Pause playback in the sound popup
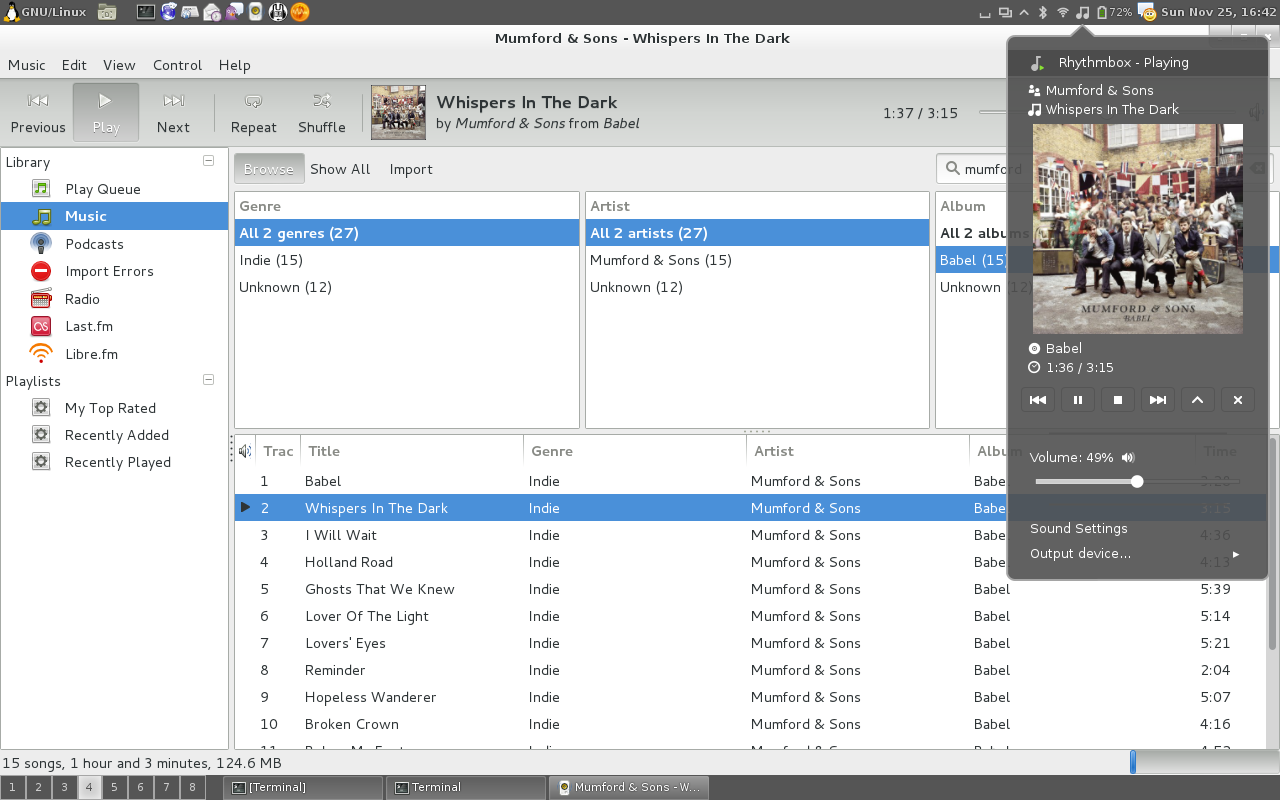Image resolution: width=1280 pixels, height=800 pixels. [x=1078, y=400]
